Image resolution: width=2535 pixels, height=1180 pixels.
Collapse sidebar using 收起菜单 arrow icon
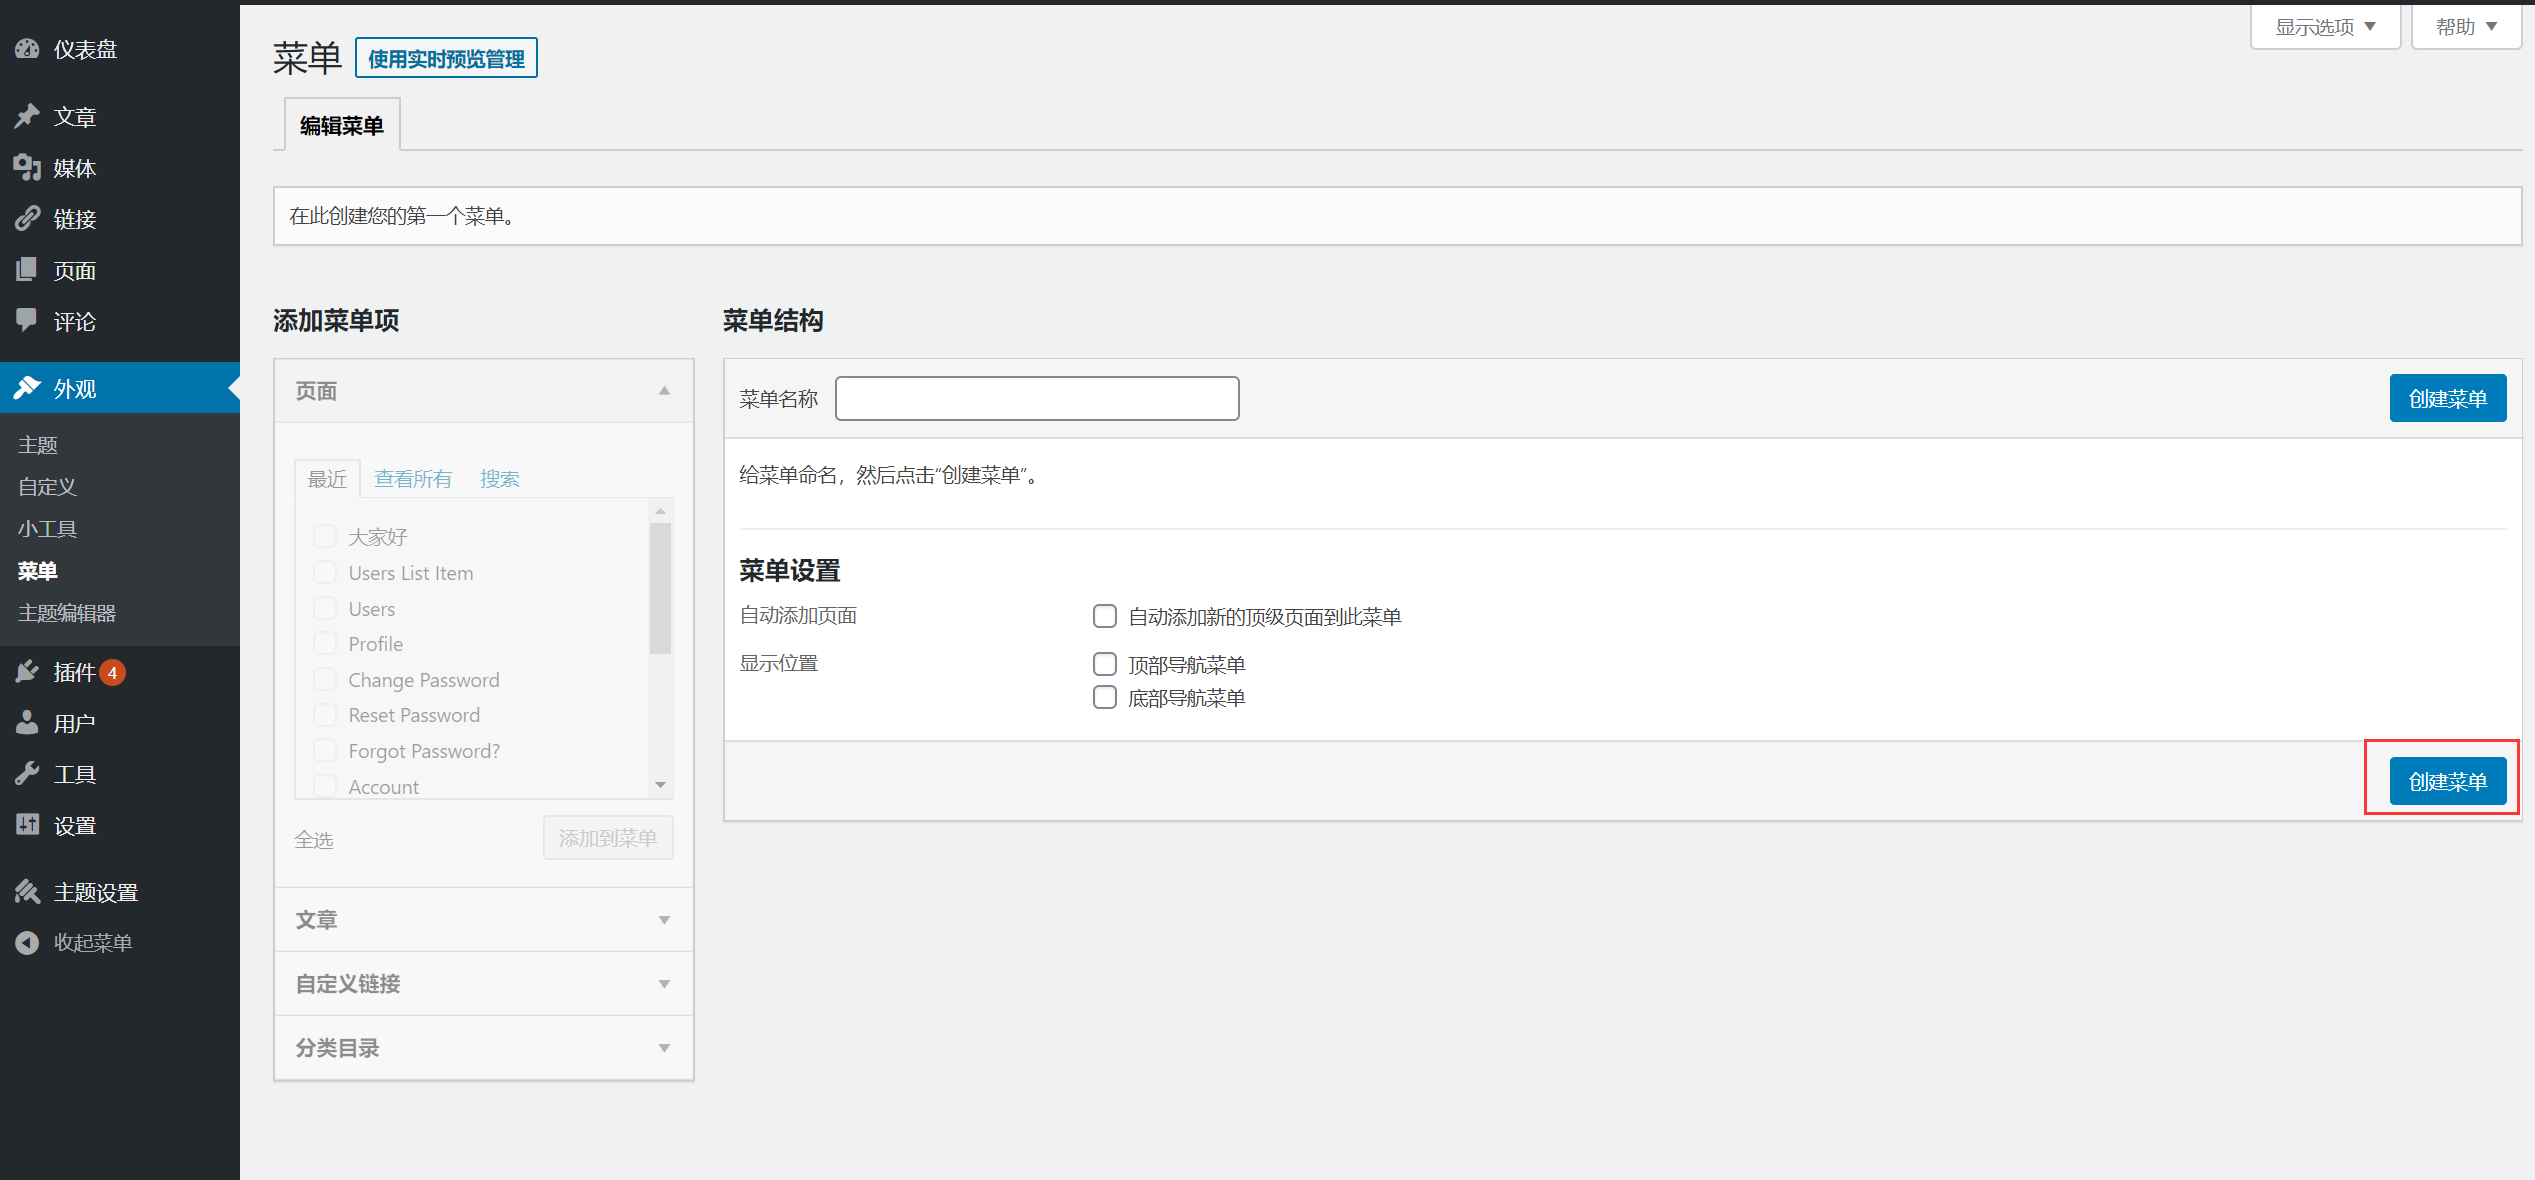27,943
